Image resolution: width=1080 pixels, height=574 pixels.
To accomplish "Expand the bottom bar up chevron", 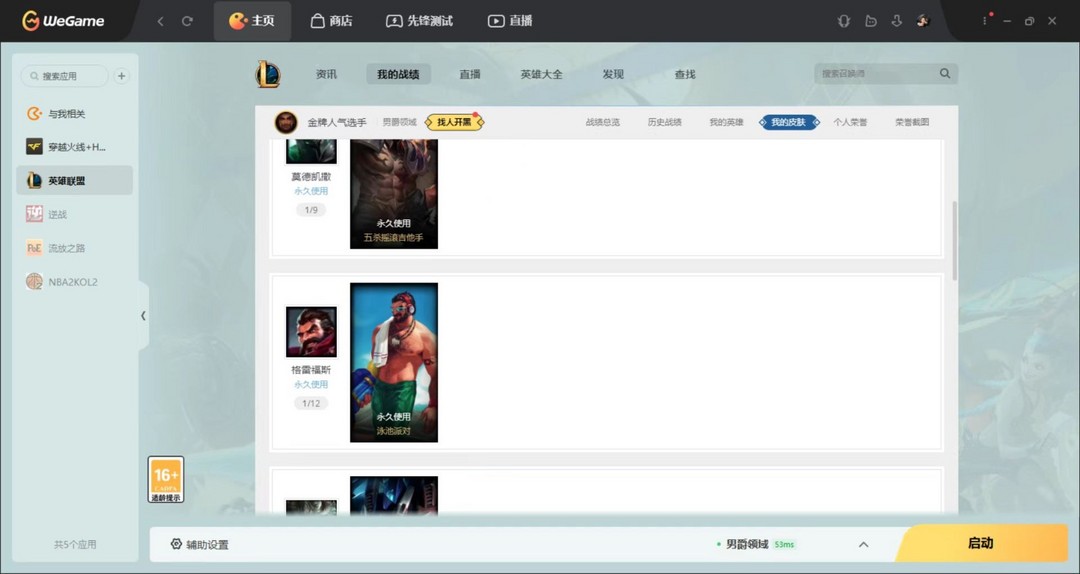I will click(863, 544).
